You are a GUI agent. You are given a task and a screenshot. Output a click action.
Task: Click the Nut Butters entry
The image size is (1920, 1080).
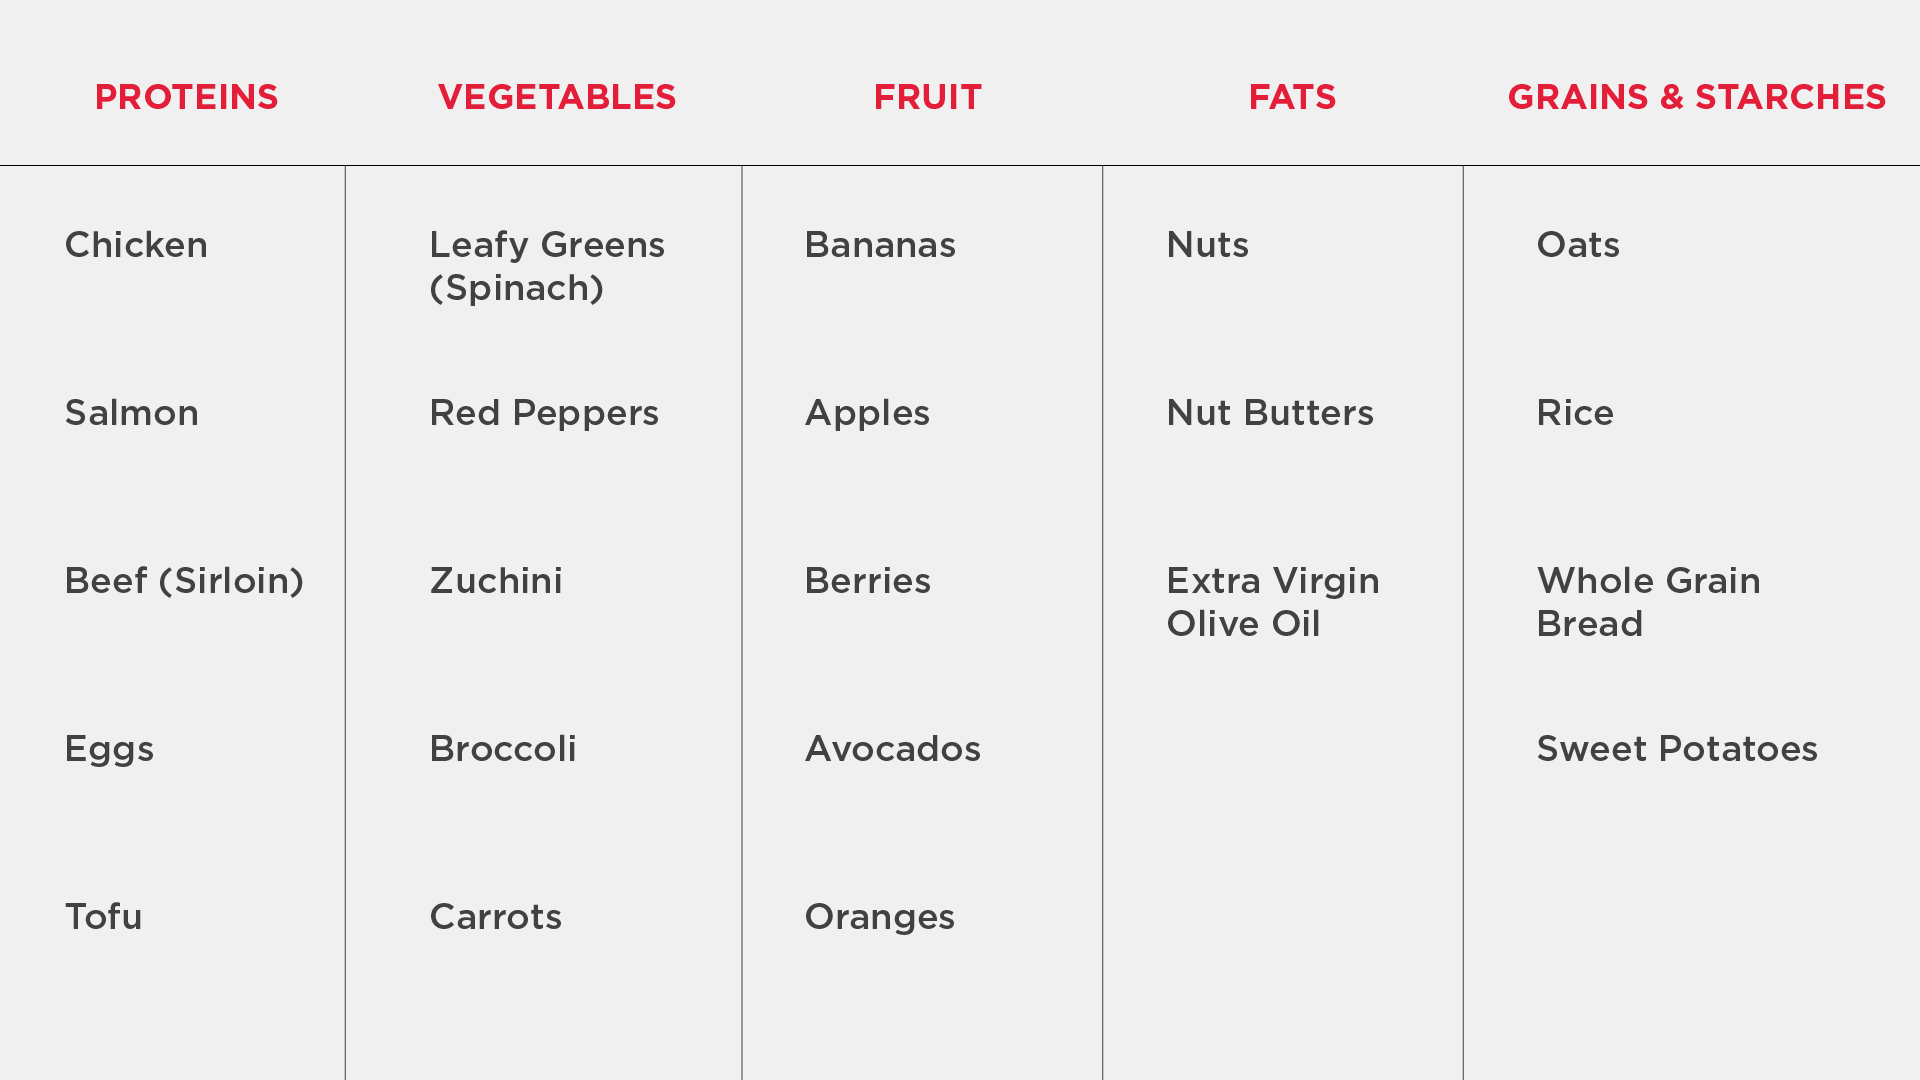click(1270, 413)
